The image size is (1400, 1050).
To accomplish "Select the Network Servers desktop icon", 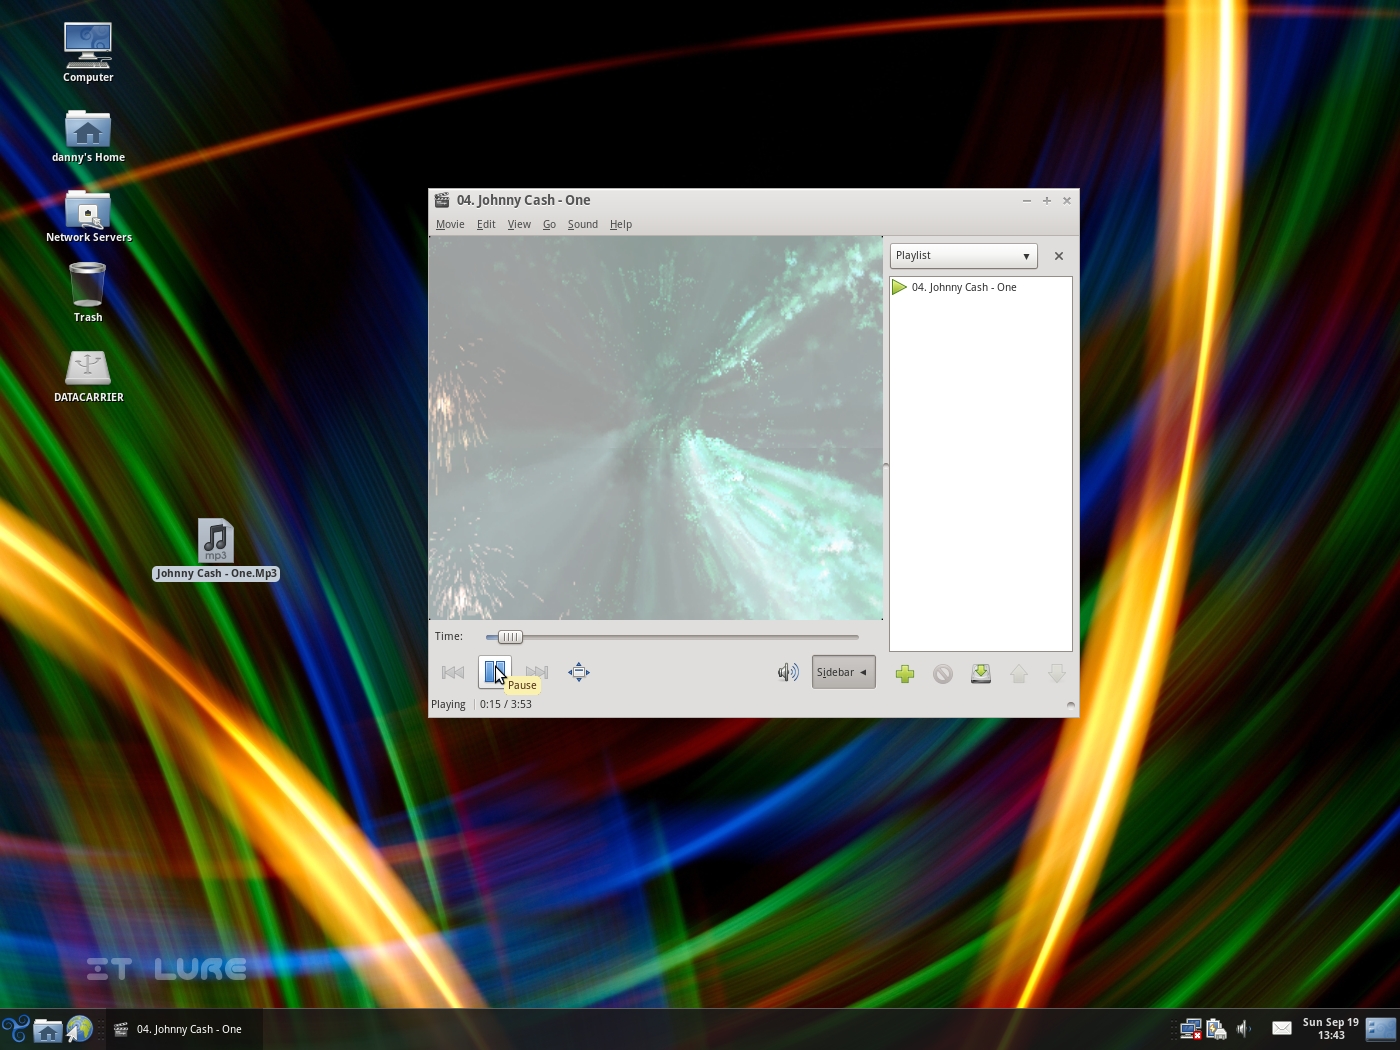I will tap(88, 215).
